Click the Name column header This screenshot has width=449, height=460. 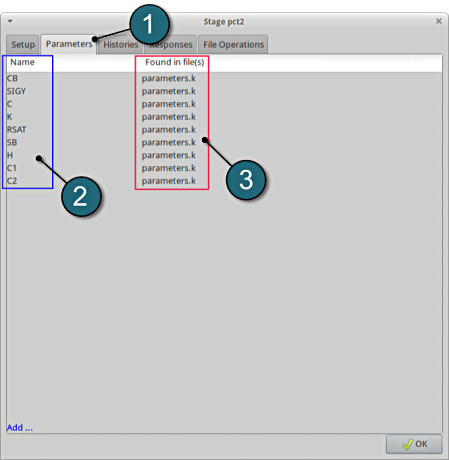coord(22,62)
